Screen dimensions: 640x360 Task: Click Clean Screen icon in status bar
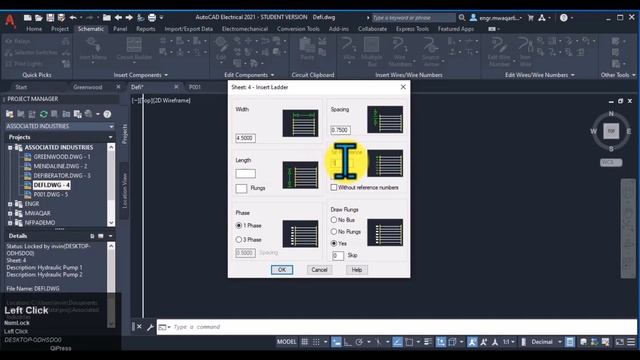(620, 342)
